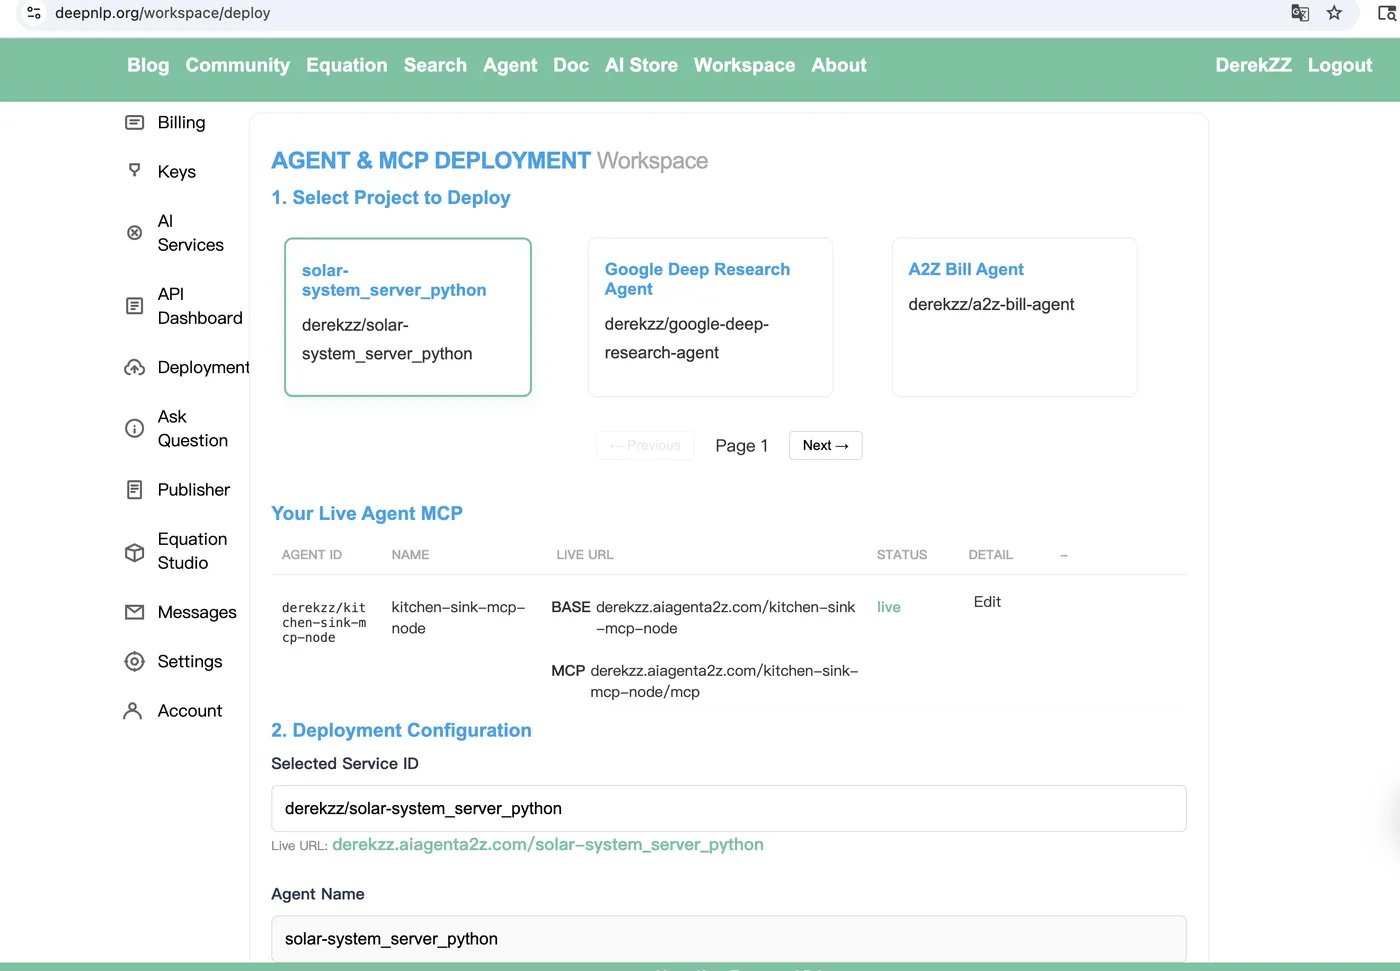Screen dimensions: 1400x971
Task: Click the AGENT ID column header
Action: pyautogui.click(x=312, y=554)
